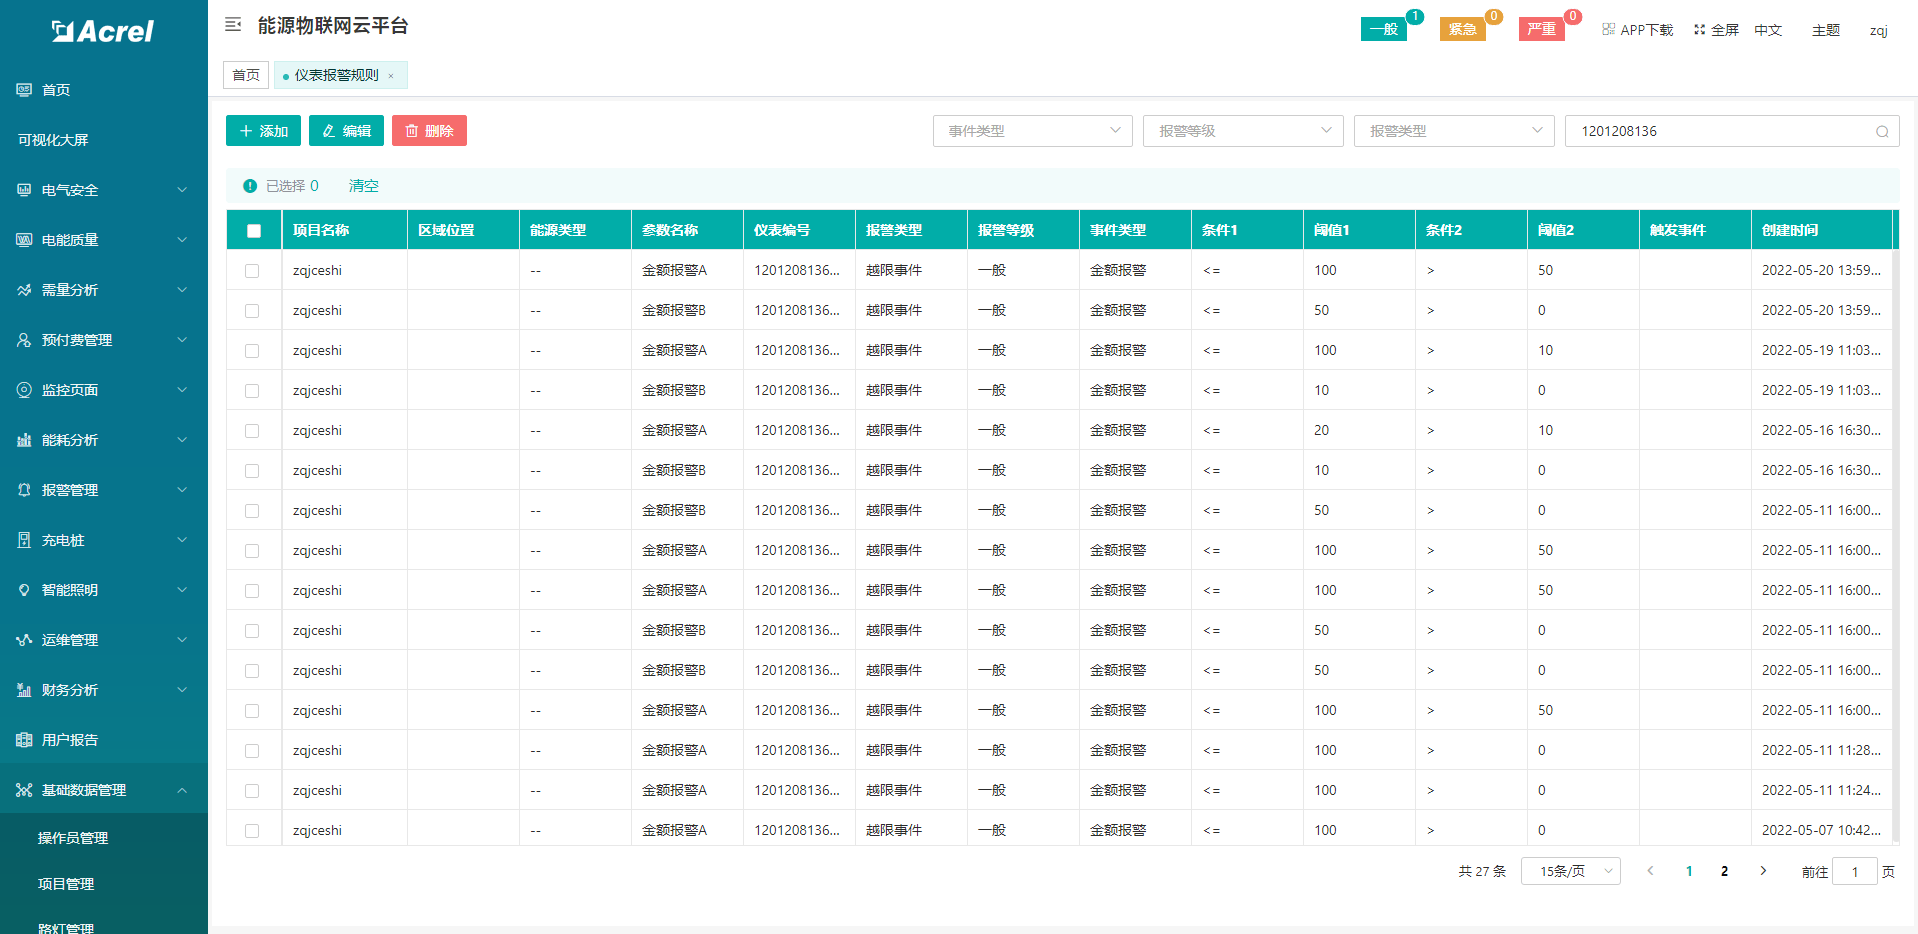Click the search magnifier icon

coord(1882,131)
